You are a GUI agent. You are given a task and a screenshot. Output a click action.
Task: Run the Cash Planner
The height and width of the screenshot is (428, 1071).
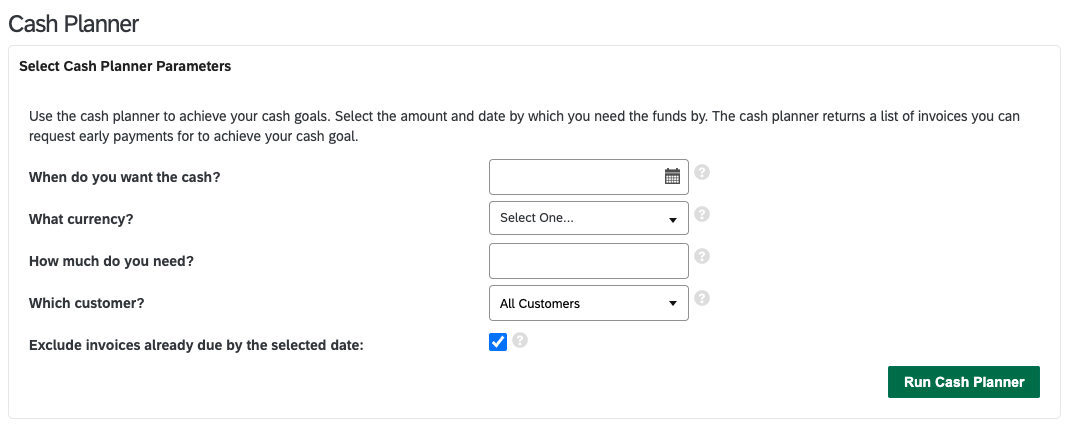click(964, 382)
